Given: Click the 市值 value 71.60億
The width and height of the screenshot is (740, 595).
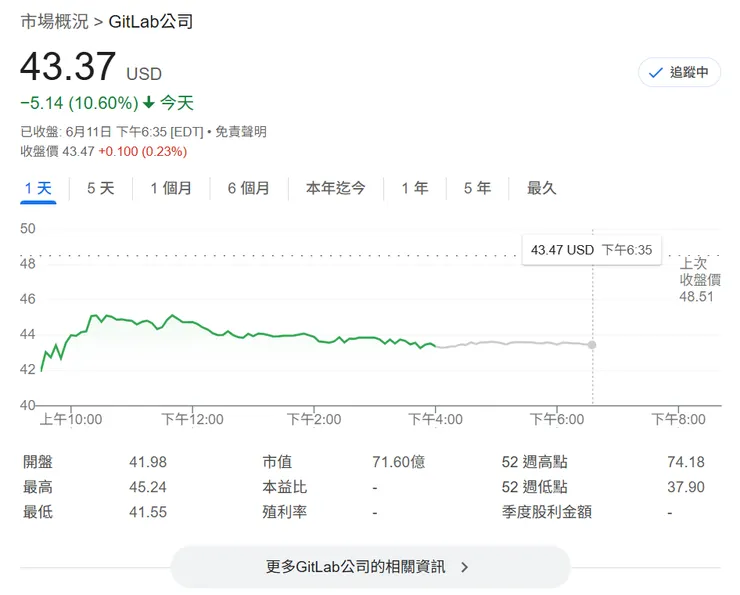Looking at the screenshot, I should (x=399, y=462).
